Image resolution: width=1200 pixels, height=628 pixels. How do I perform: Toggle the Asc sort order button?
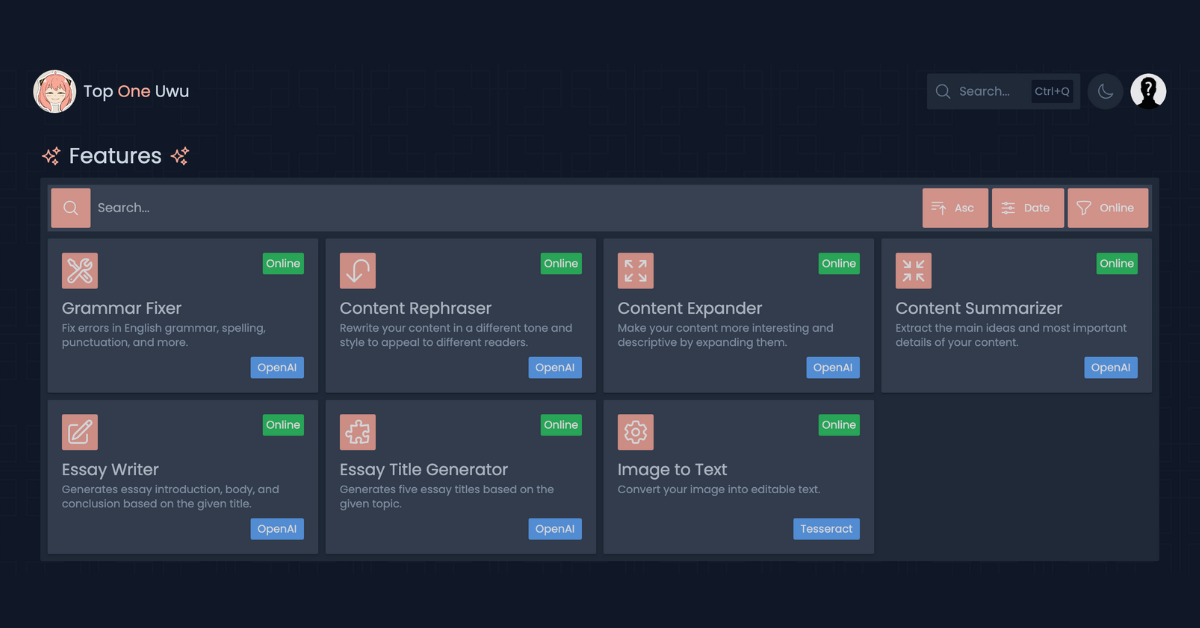pyautogui.click(x=954, y=208)
